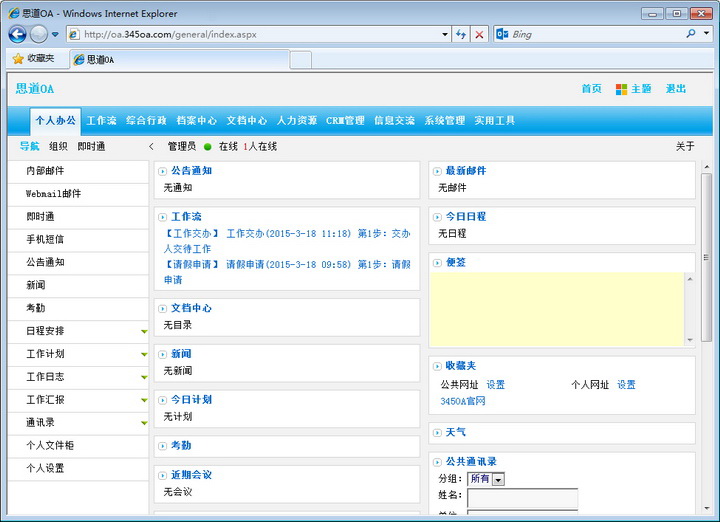Open the 综合行政 main menu tab
720x522 pixels.
click(146, 121)
